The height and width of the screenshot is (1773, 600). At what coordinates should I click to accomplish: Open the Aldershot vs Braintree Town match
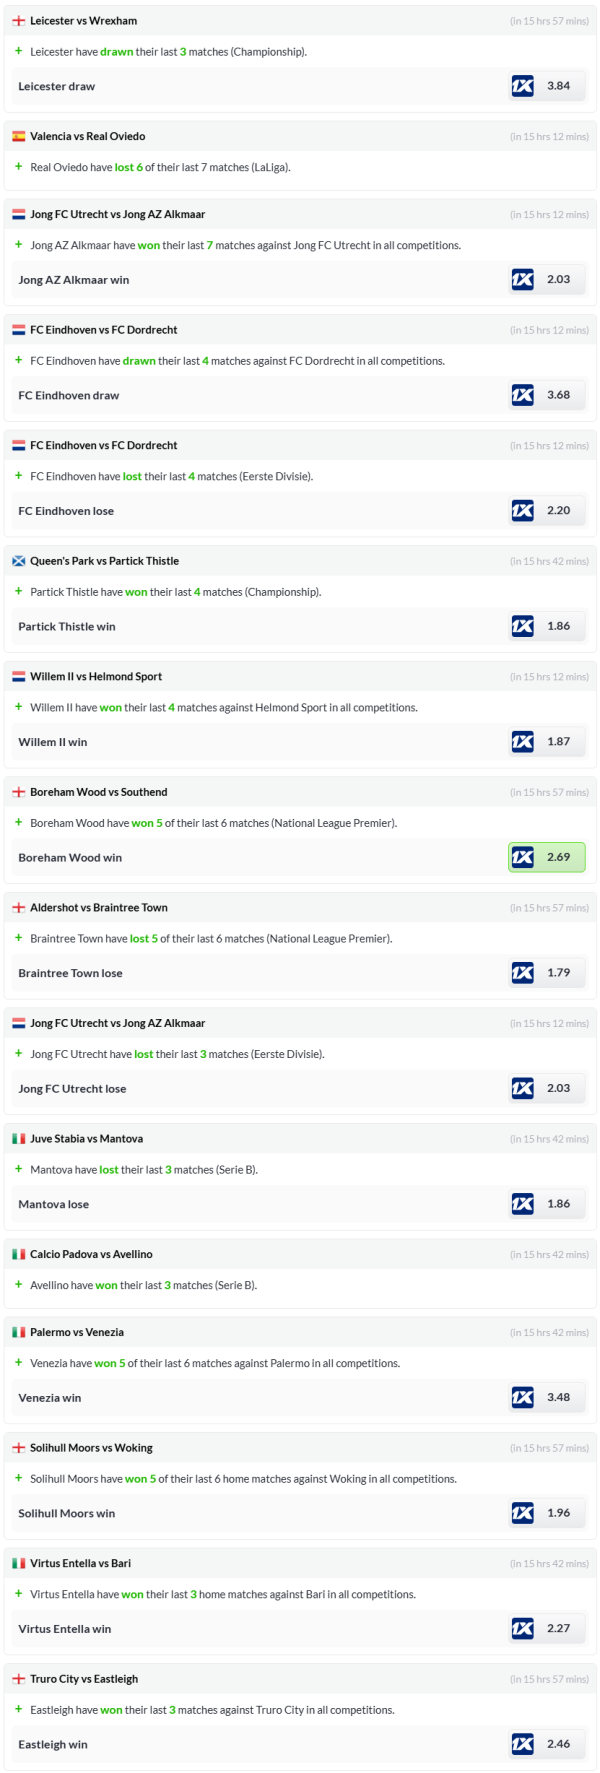tap(99, 908)
